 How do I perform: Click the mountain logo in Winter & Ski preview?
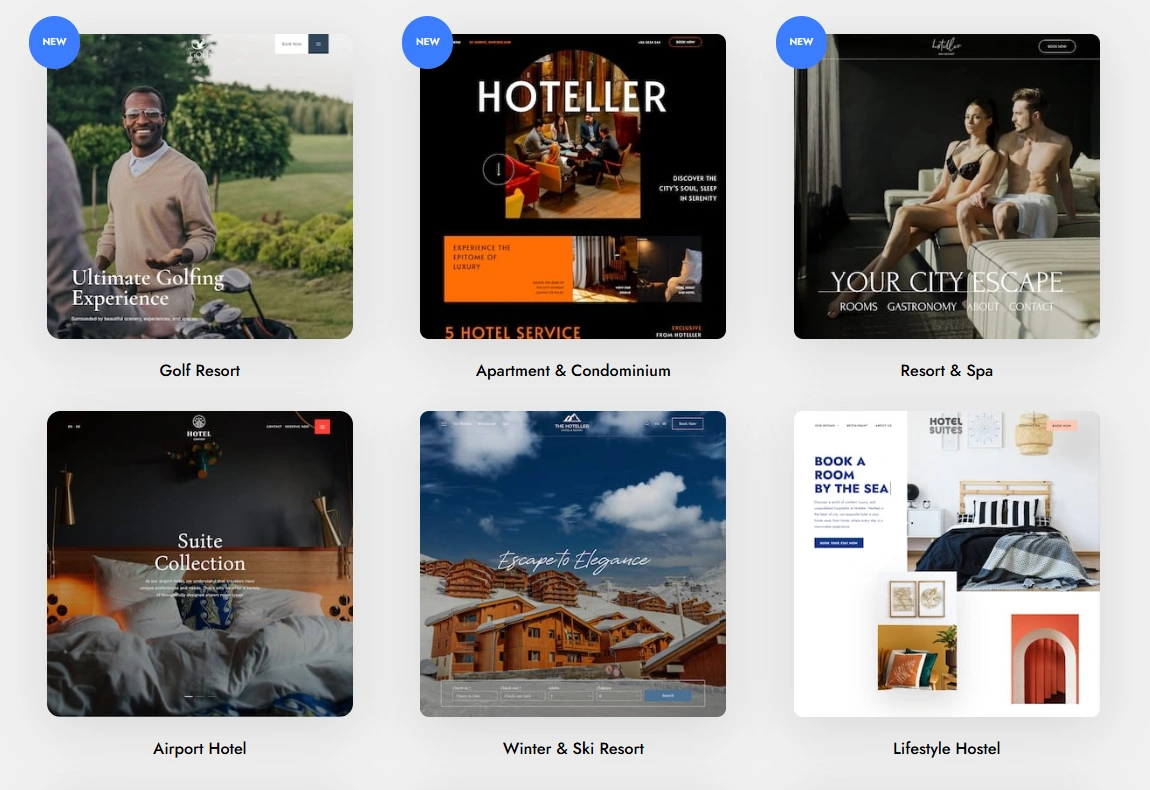click(x=572, y=419)
